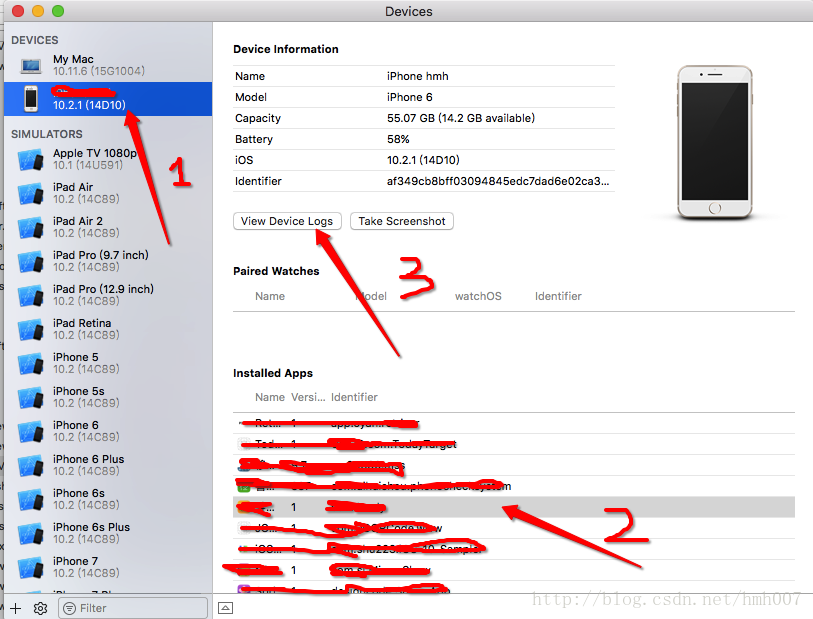
Task: Click the iPad Air 2 simulator icon
Action: pos(31,228)
